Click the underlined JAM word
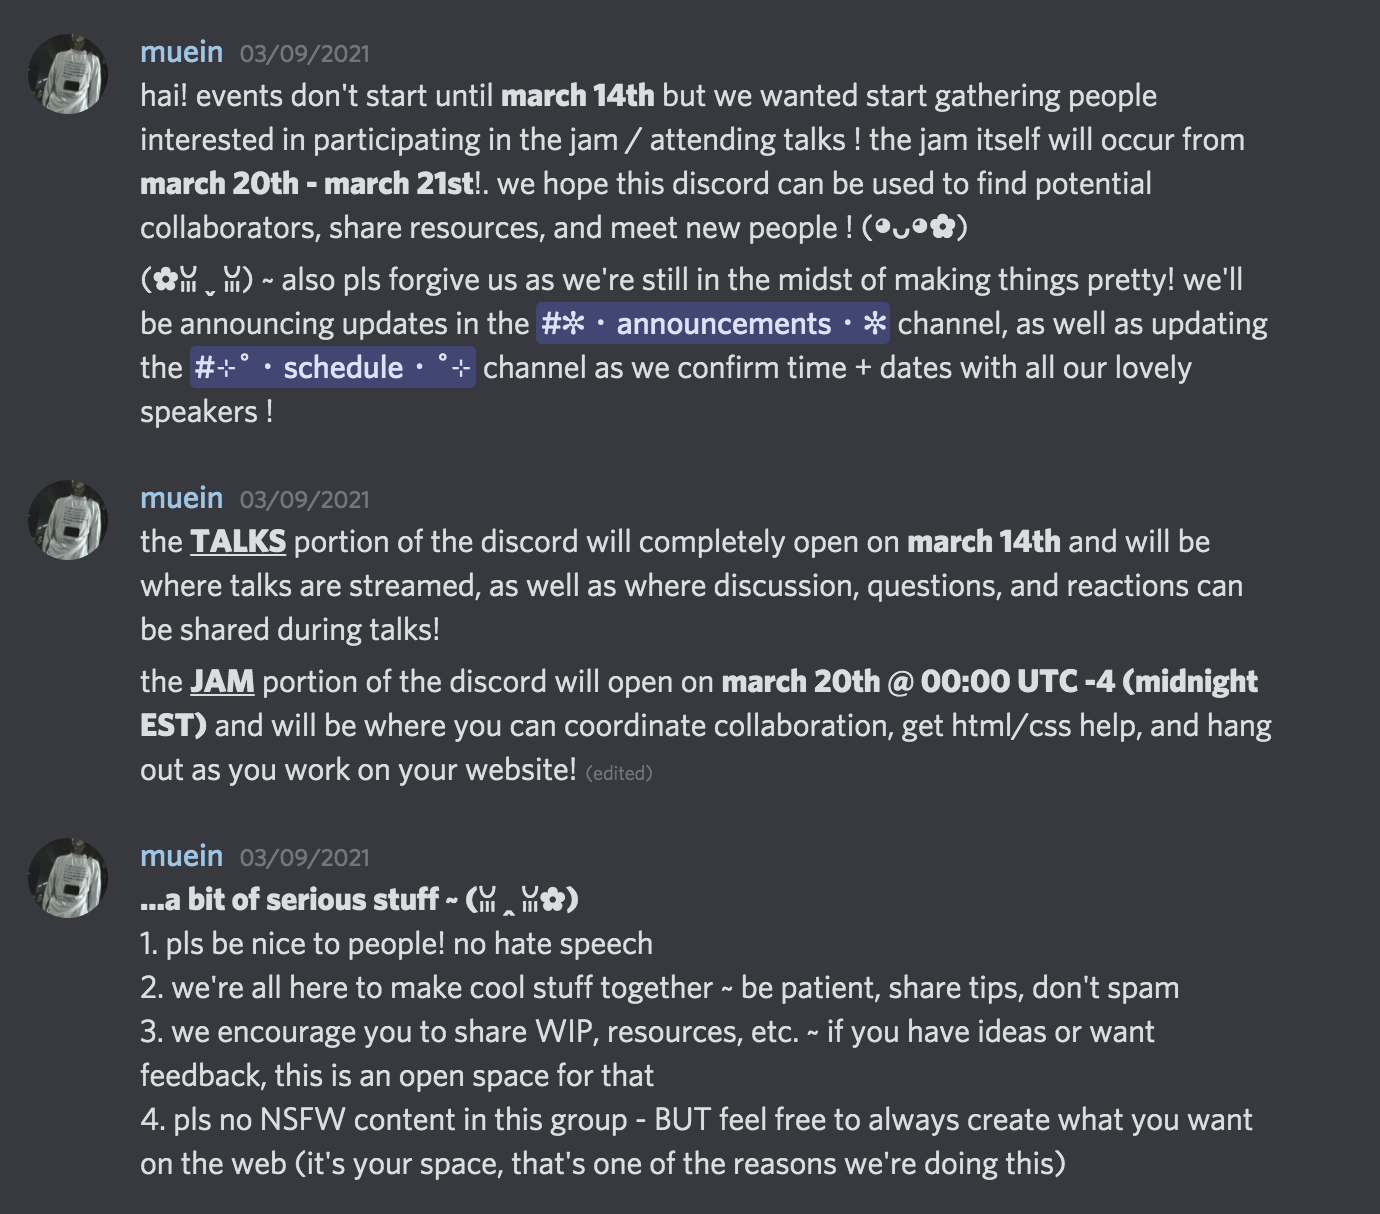The height and width of the screenshot is (1214, 1380). coord(222,682)
